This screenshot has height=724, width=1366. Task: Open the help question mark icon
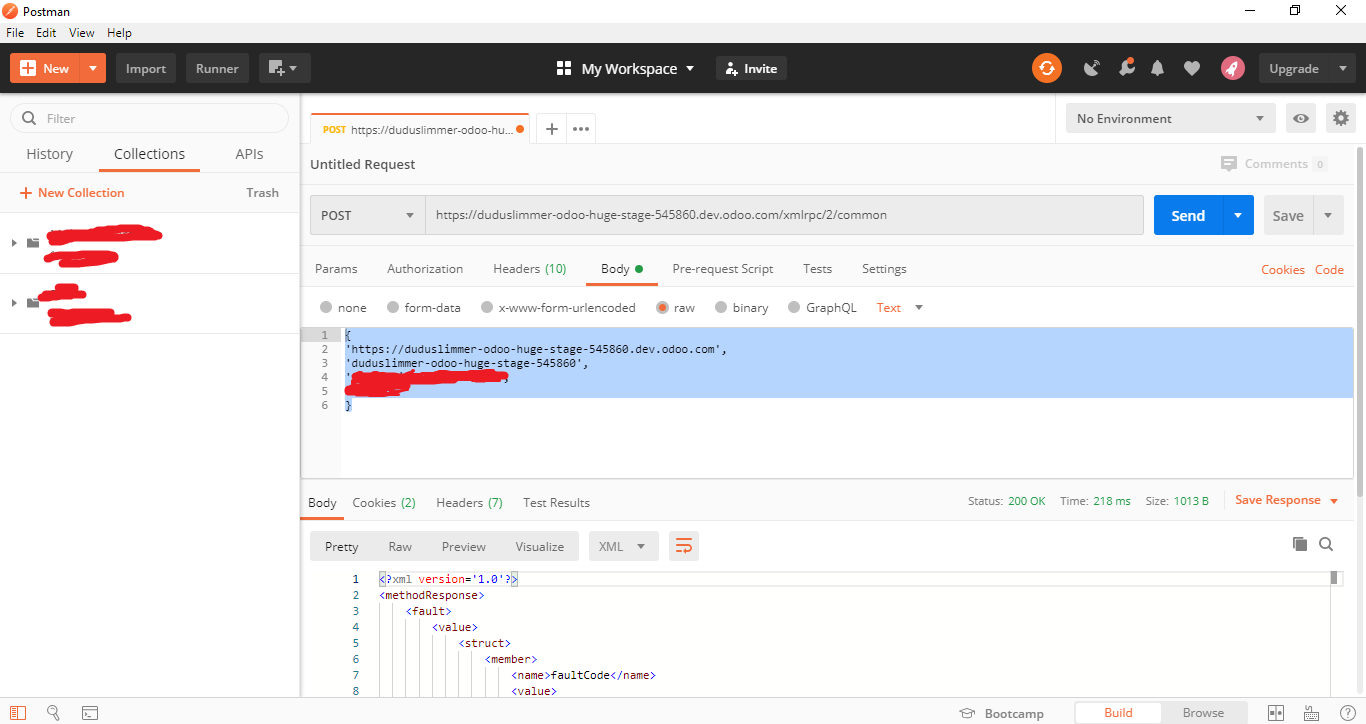pos(1347,713)
